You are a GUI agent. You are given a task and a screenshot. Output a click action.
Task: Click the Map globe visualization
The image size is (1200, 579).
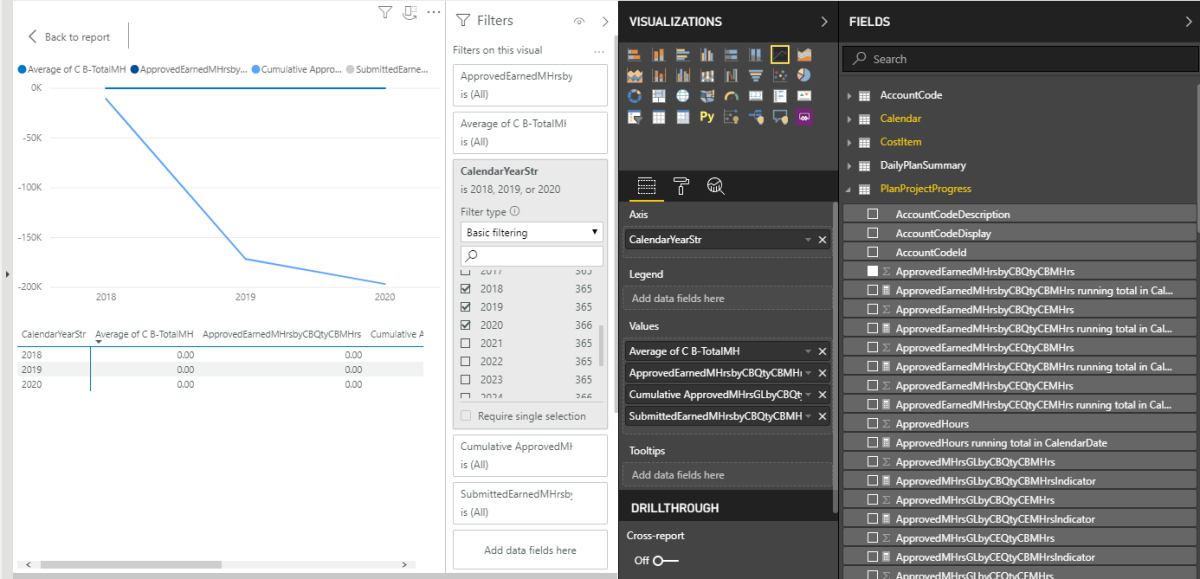pos(683,96)
